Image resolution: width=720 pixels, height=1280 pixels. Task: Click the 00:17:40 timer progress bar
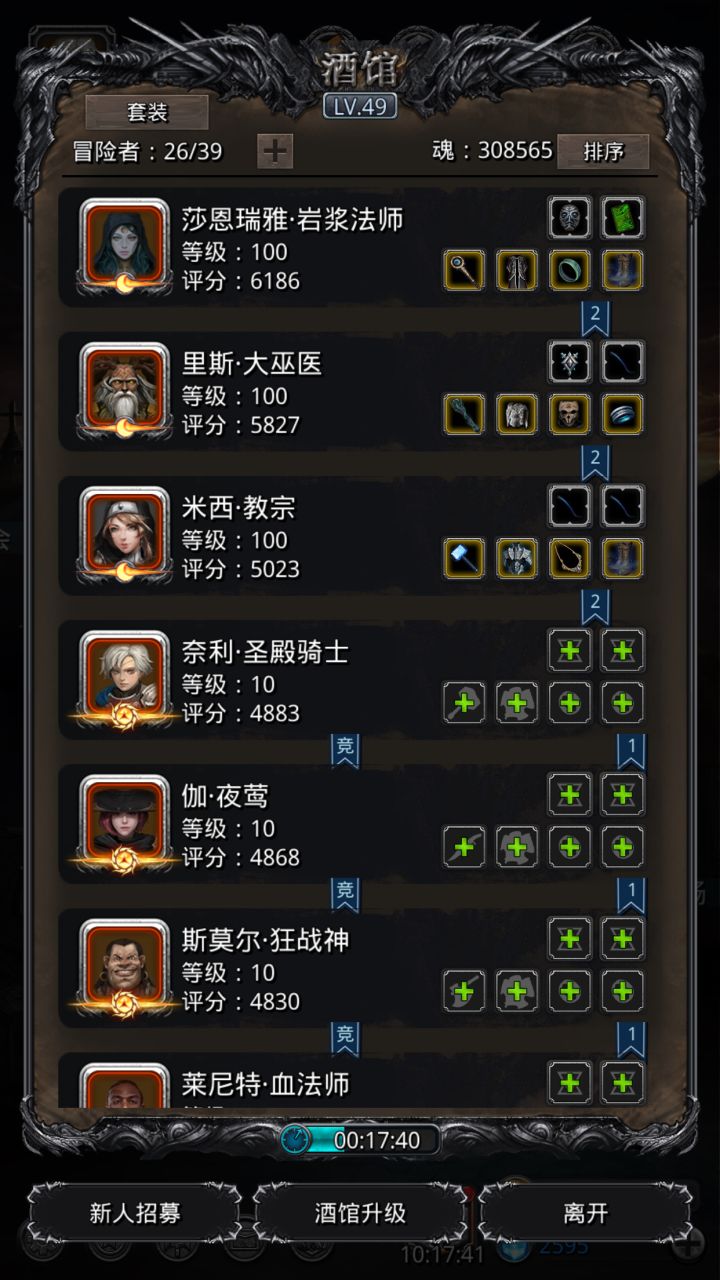[360, 1139]
